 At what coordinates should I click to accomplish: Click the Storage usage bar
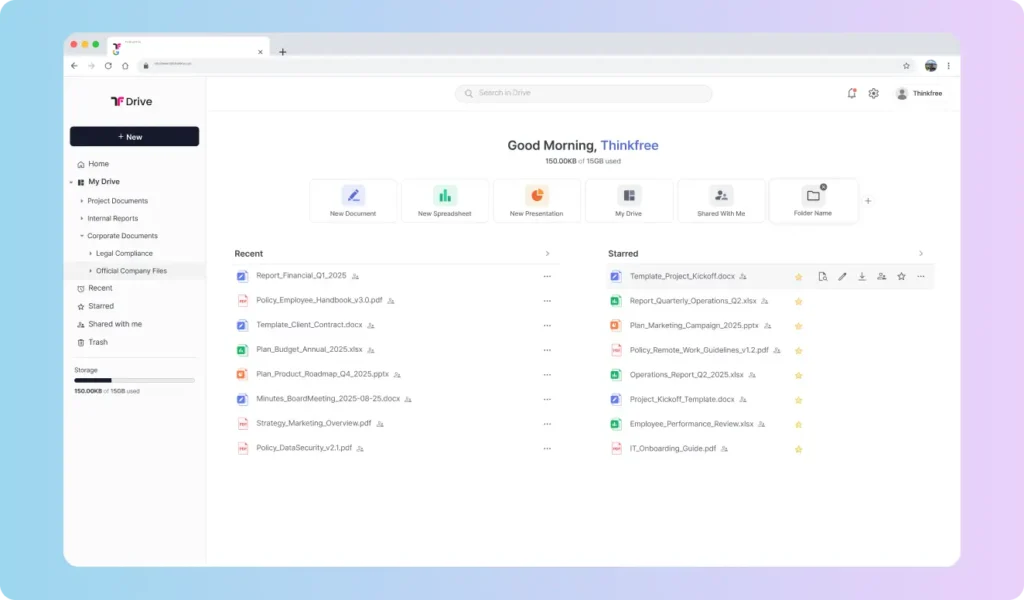(x=135, y=380)
